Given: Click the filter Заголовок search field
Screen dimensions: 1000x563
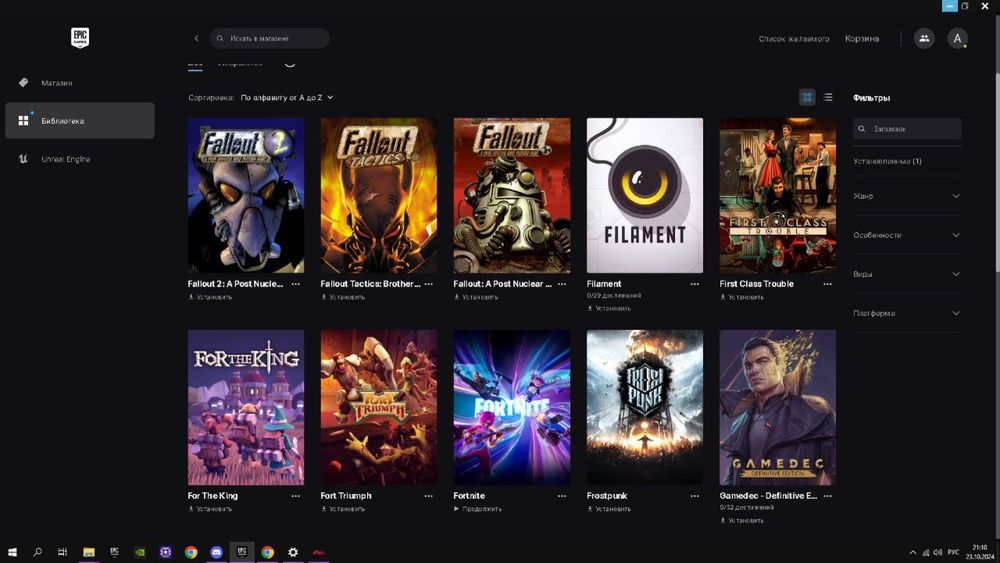Looking at the screenshot, I should click(x=907, y=129).
